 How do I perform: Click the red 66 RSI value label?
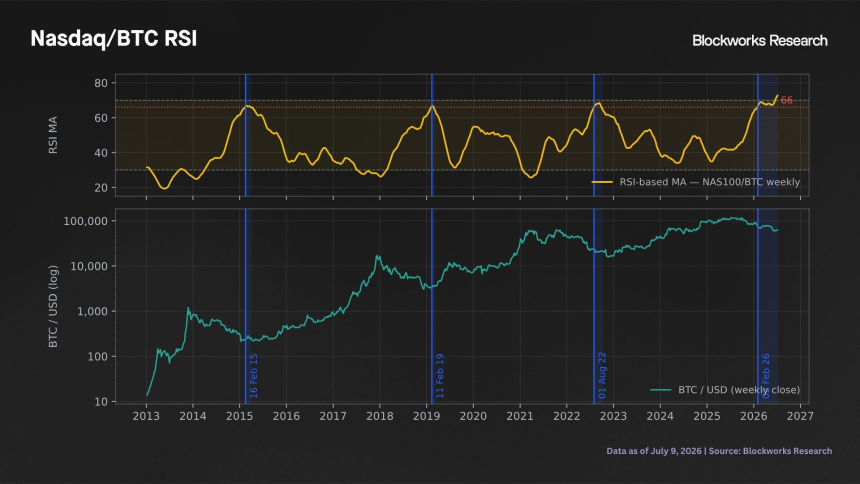point(787,100)
